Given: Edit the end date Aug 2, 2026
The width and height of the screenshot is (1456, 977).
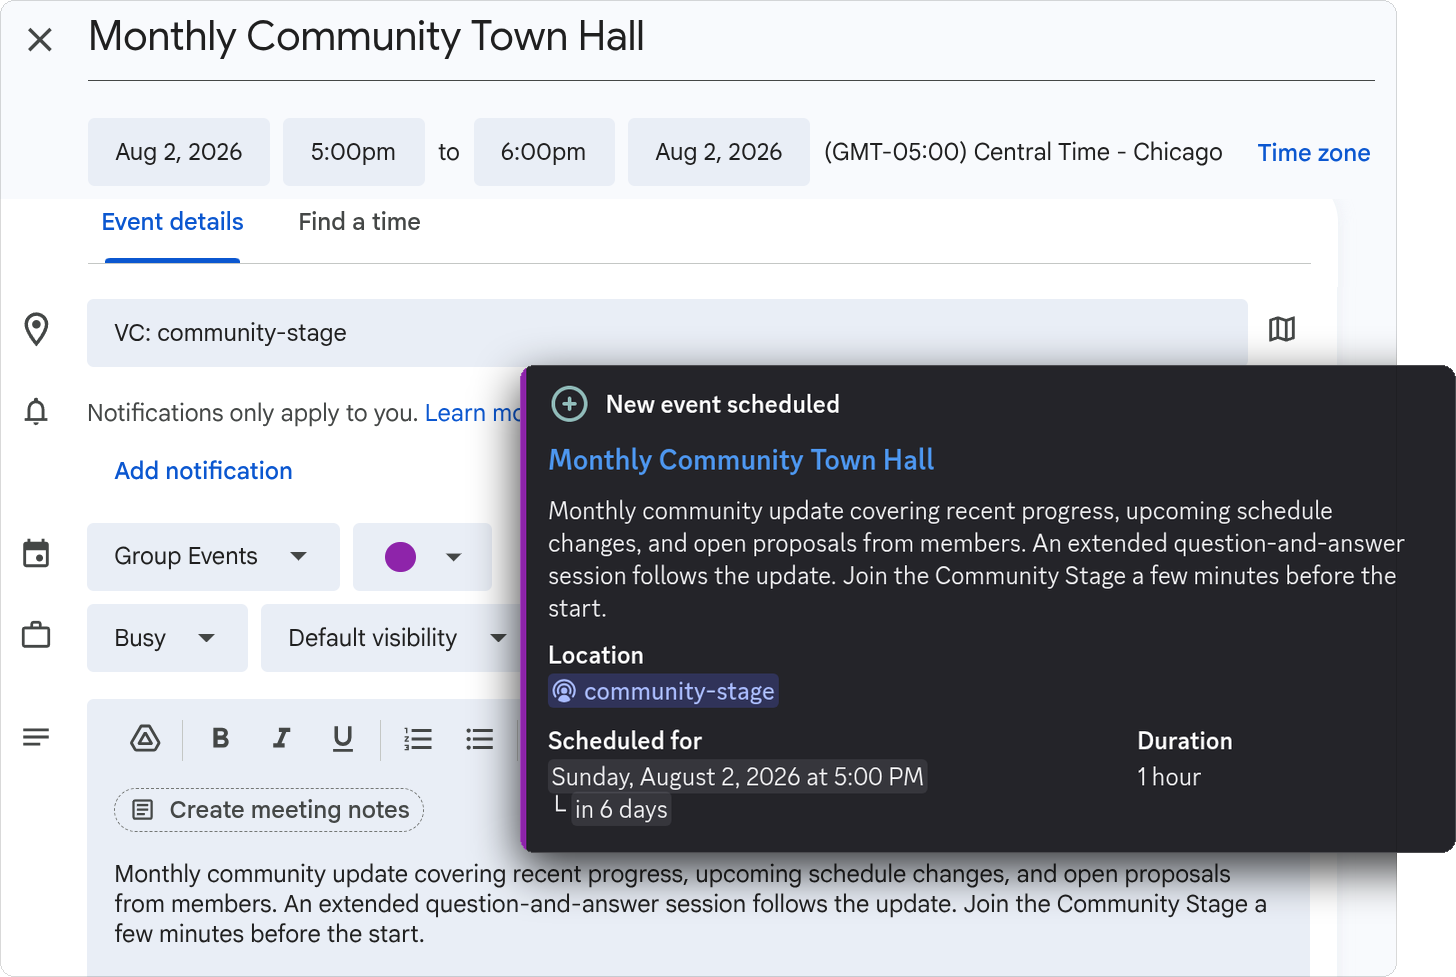Looking at the screenshot, I should coord(719,152).
